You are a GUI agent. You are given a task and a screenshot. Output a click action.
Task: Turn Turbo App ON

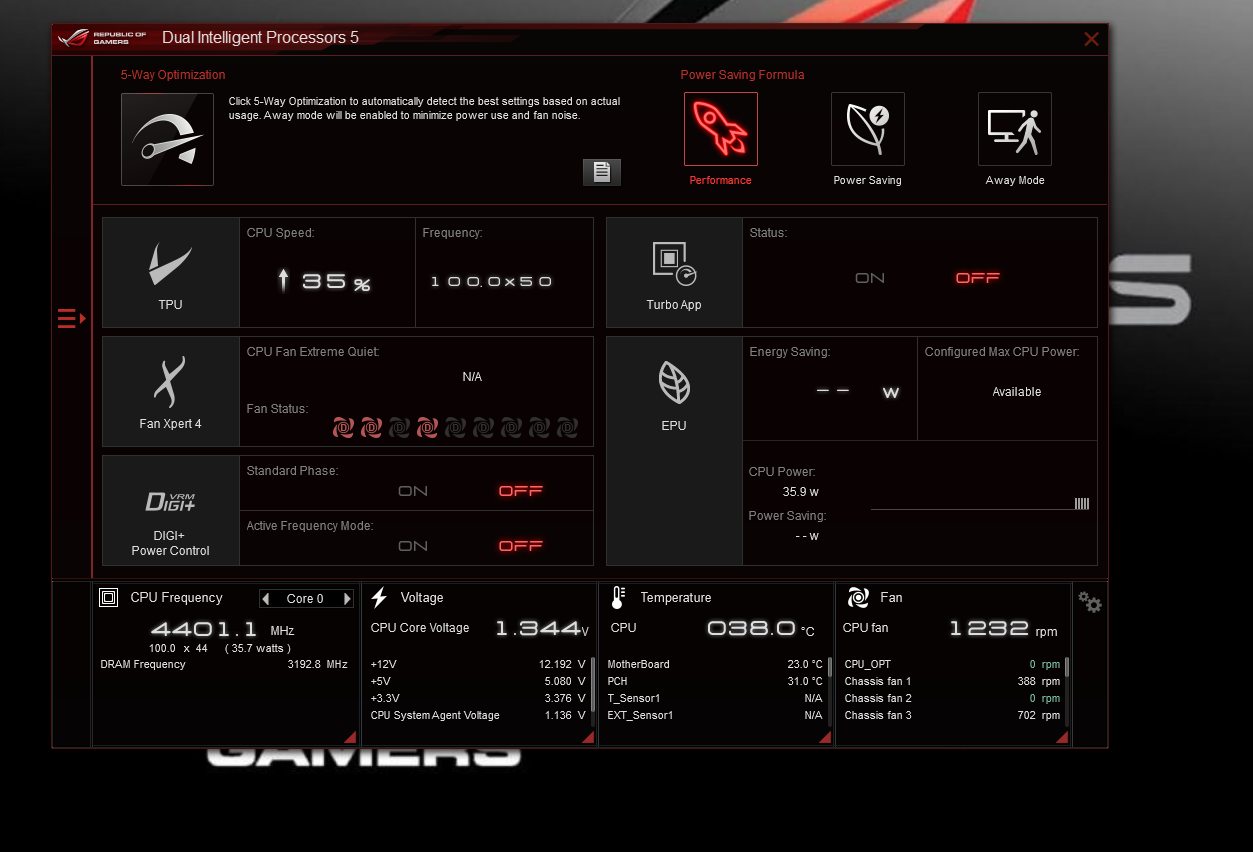point(870,278)
